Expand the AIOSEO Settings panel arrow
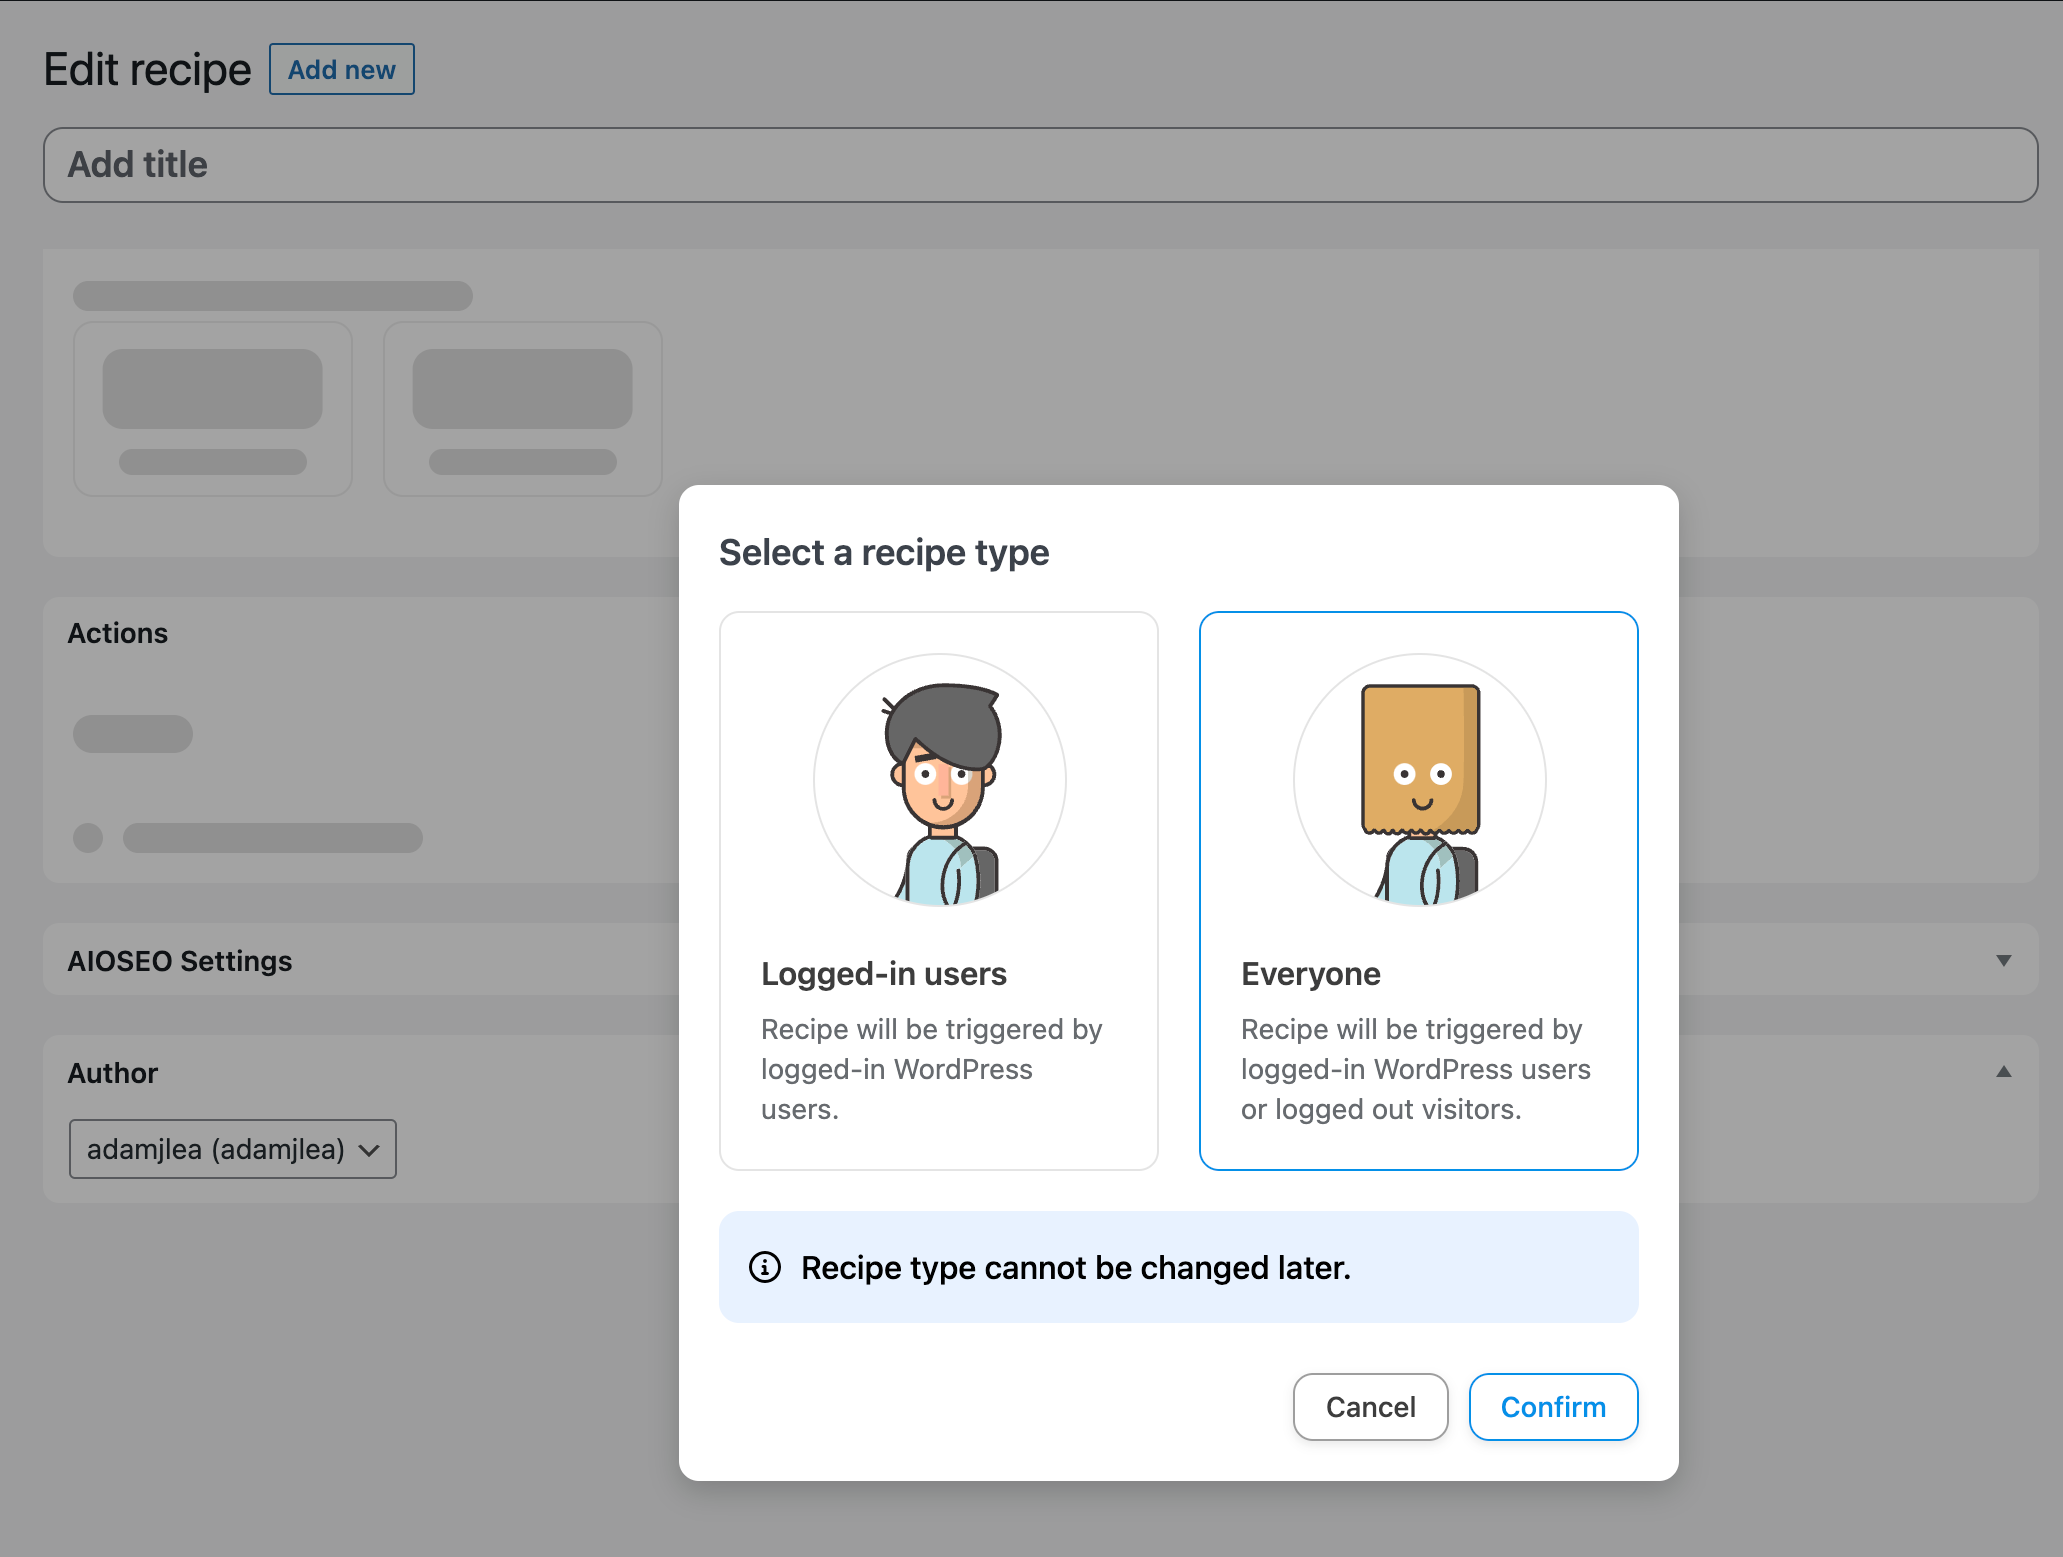The image size is (2063, 1557). click(2004, 960)
